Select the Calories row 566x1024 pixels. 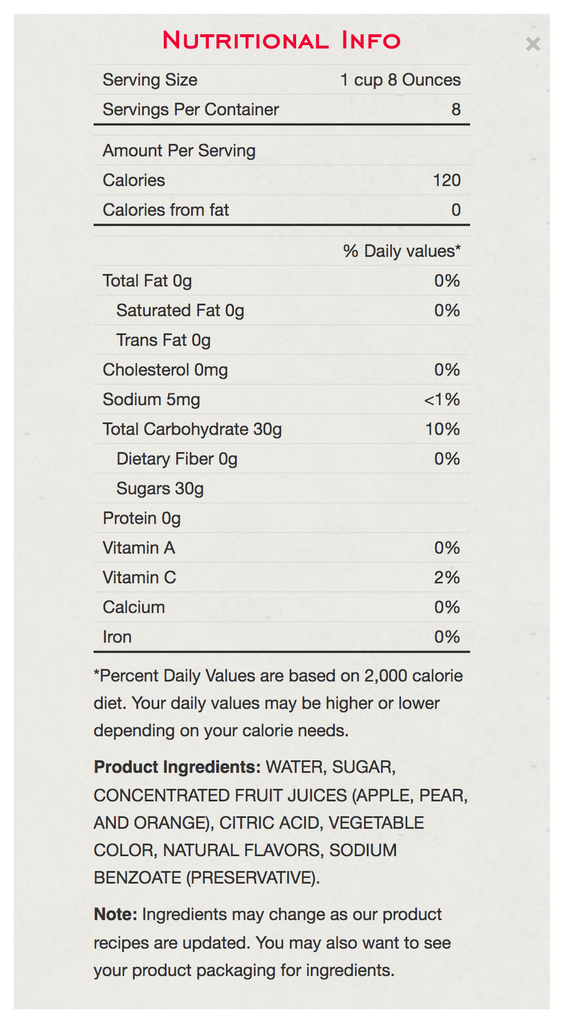pos(281,180)
